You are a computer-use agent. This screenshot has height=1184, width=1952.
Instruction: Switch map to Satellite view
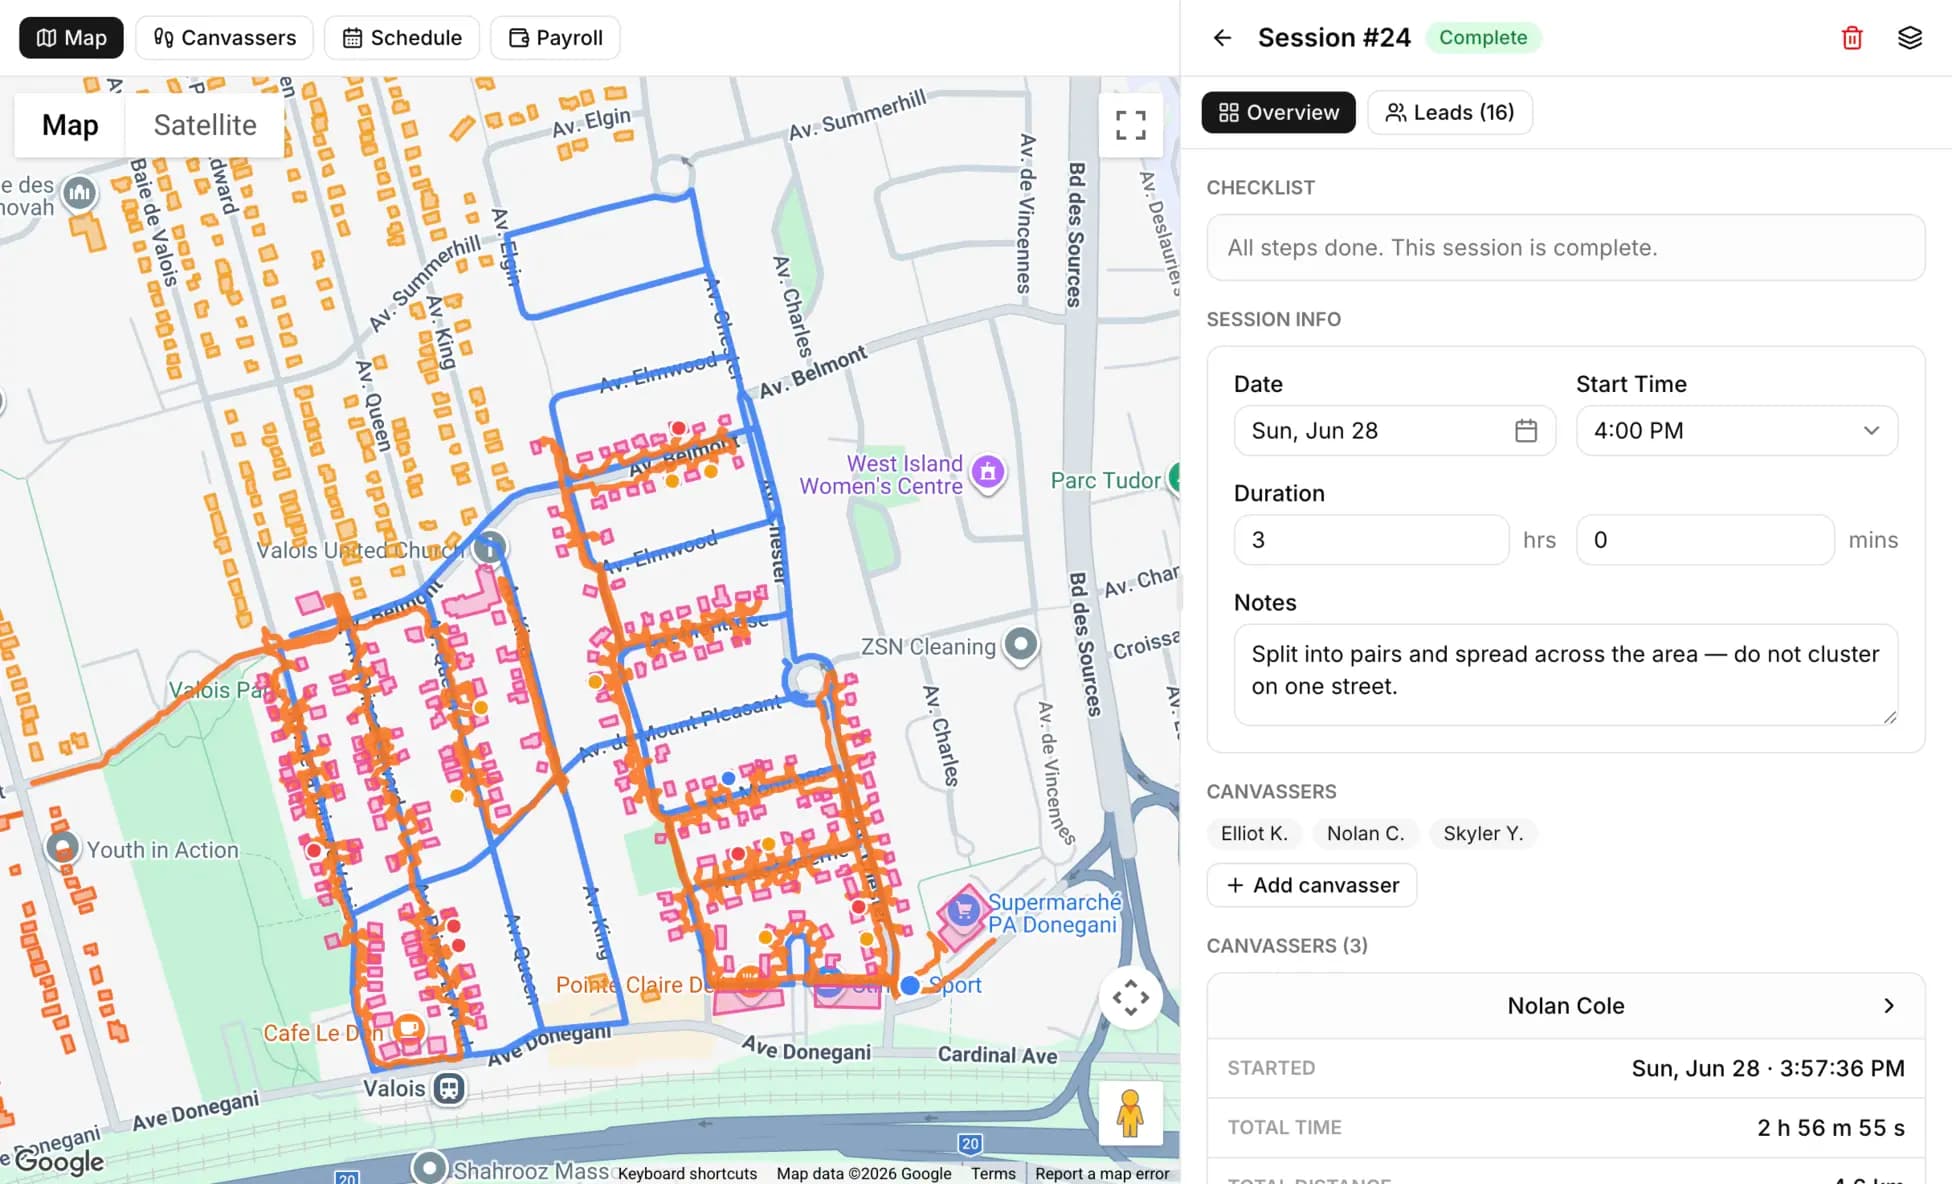pos(205,125)
